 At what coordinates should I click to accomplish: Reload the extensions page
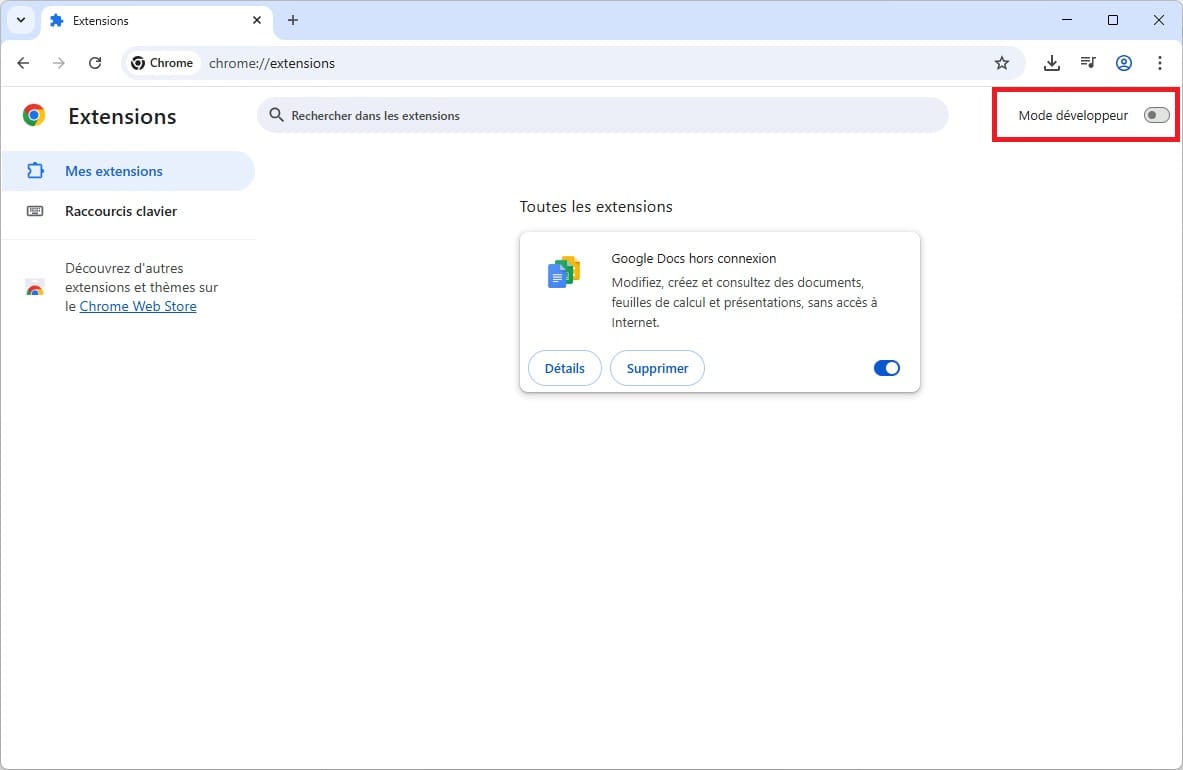(95, 63)
